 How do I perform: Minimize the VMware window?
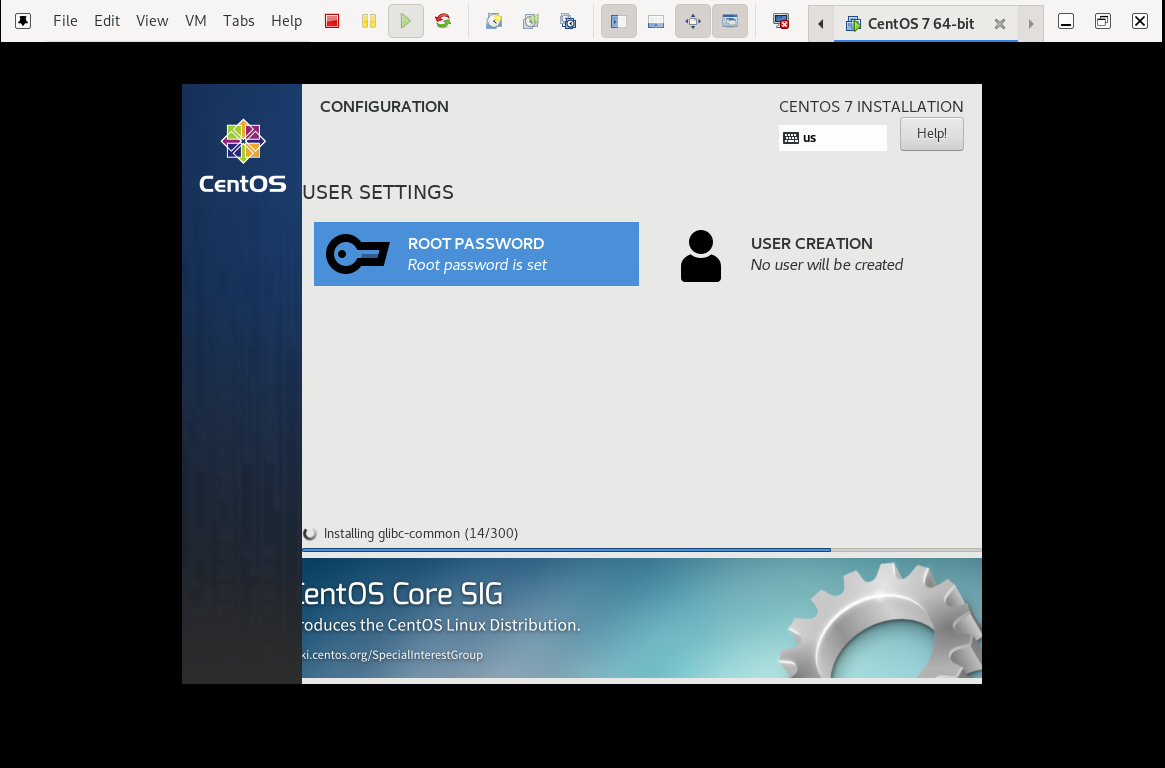[1065, 22]
